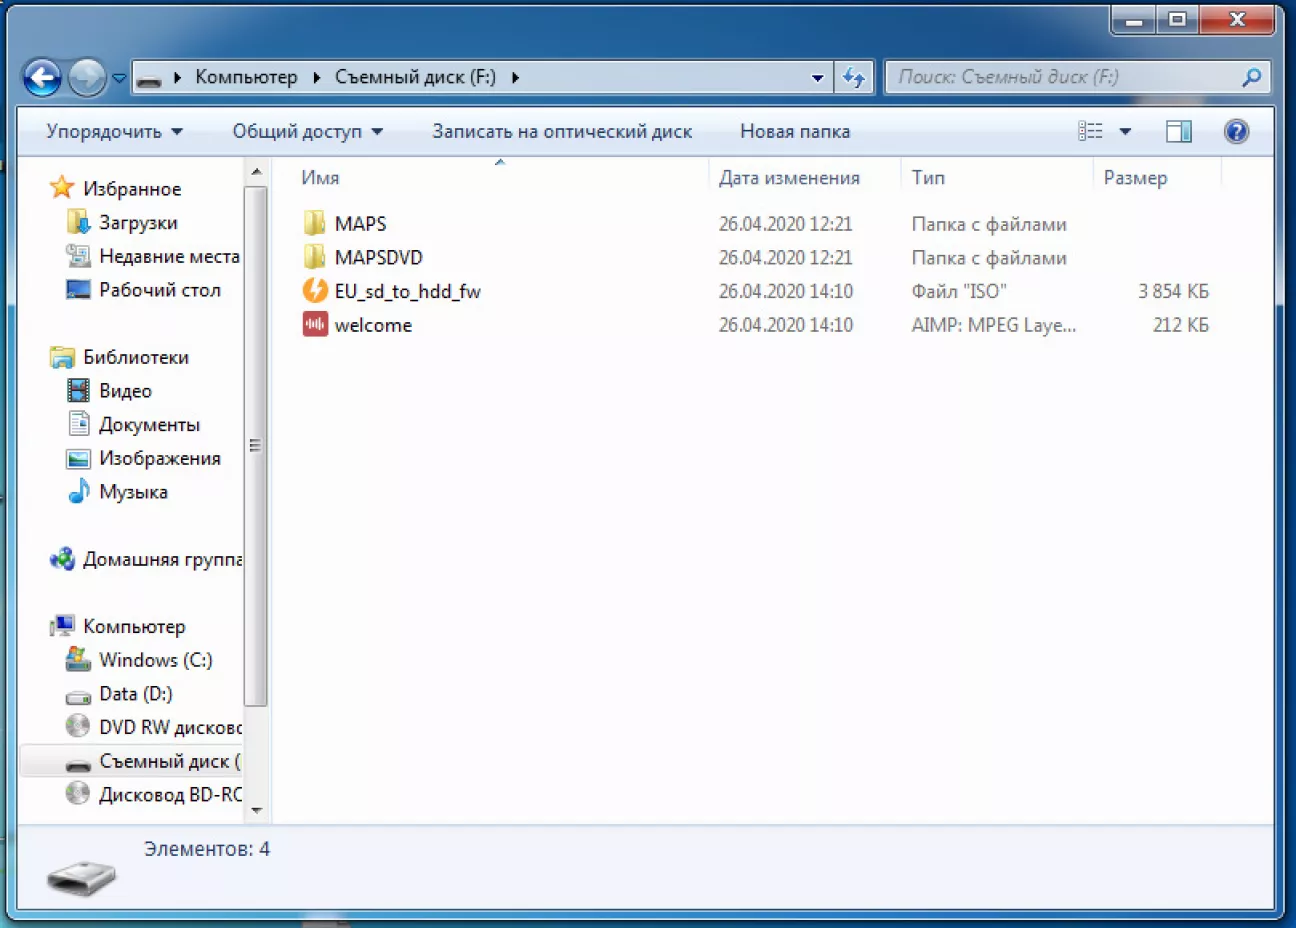Open the recent pages dropdown arrow

(119, 77)
